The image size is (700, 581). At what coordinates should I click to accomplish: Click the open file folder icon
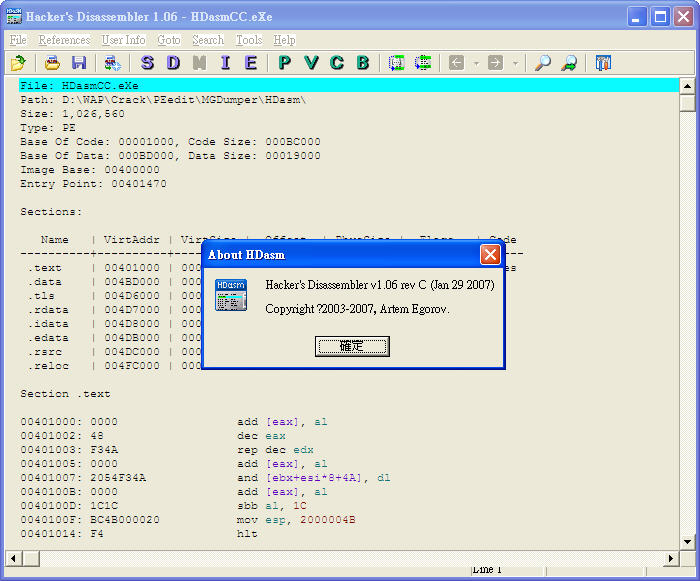(x=18, y=63)
